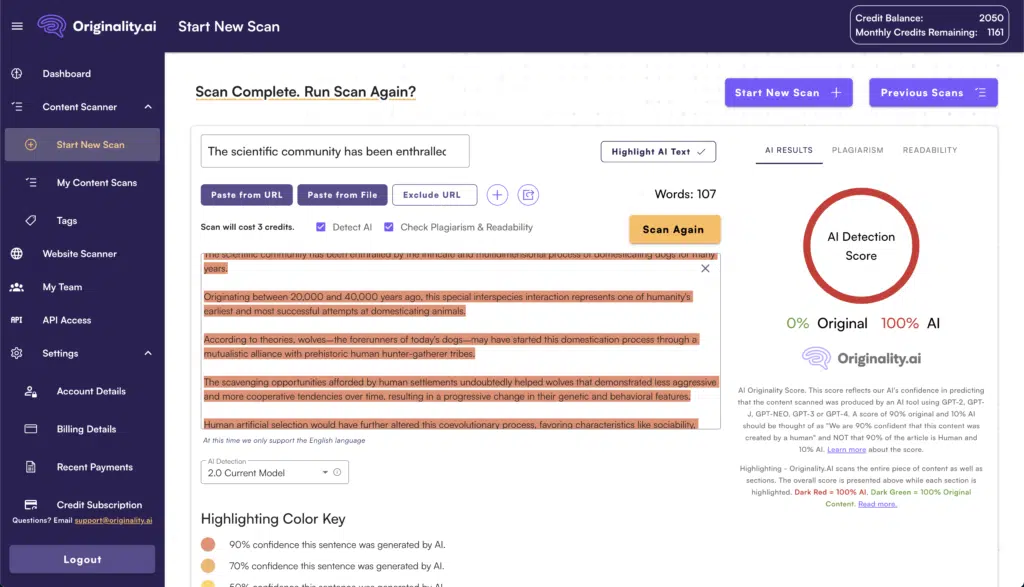The image size is (1024, 587).
Task: Uncheck the Detect AI checkbox
Action: [321, 227]
